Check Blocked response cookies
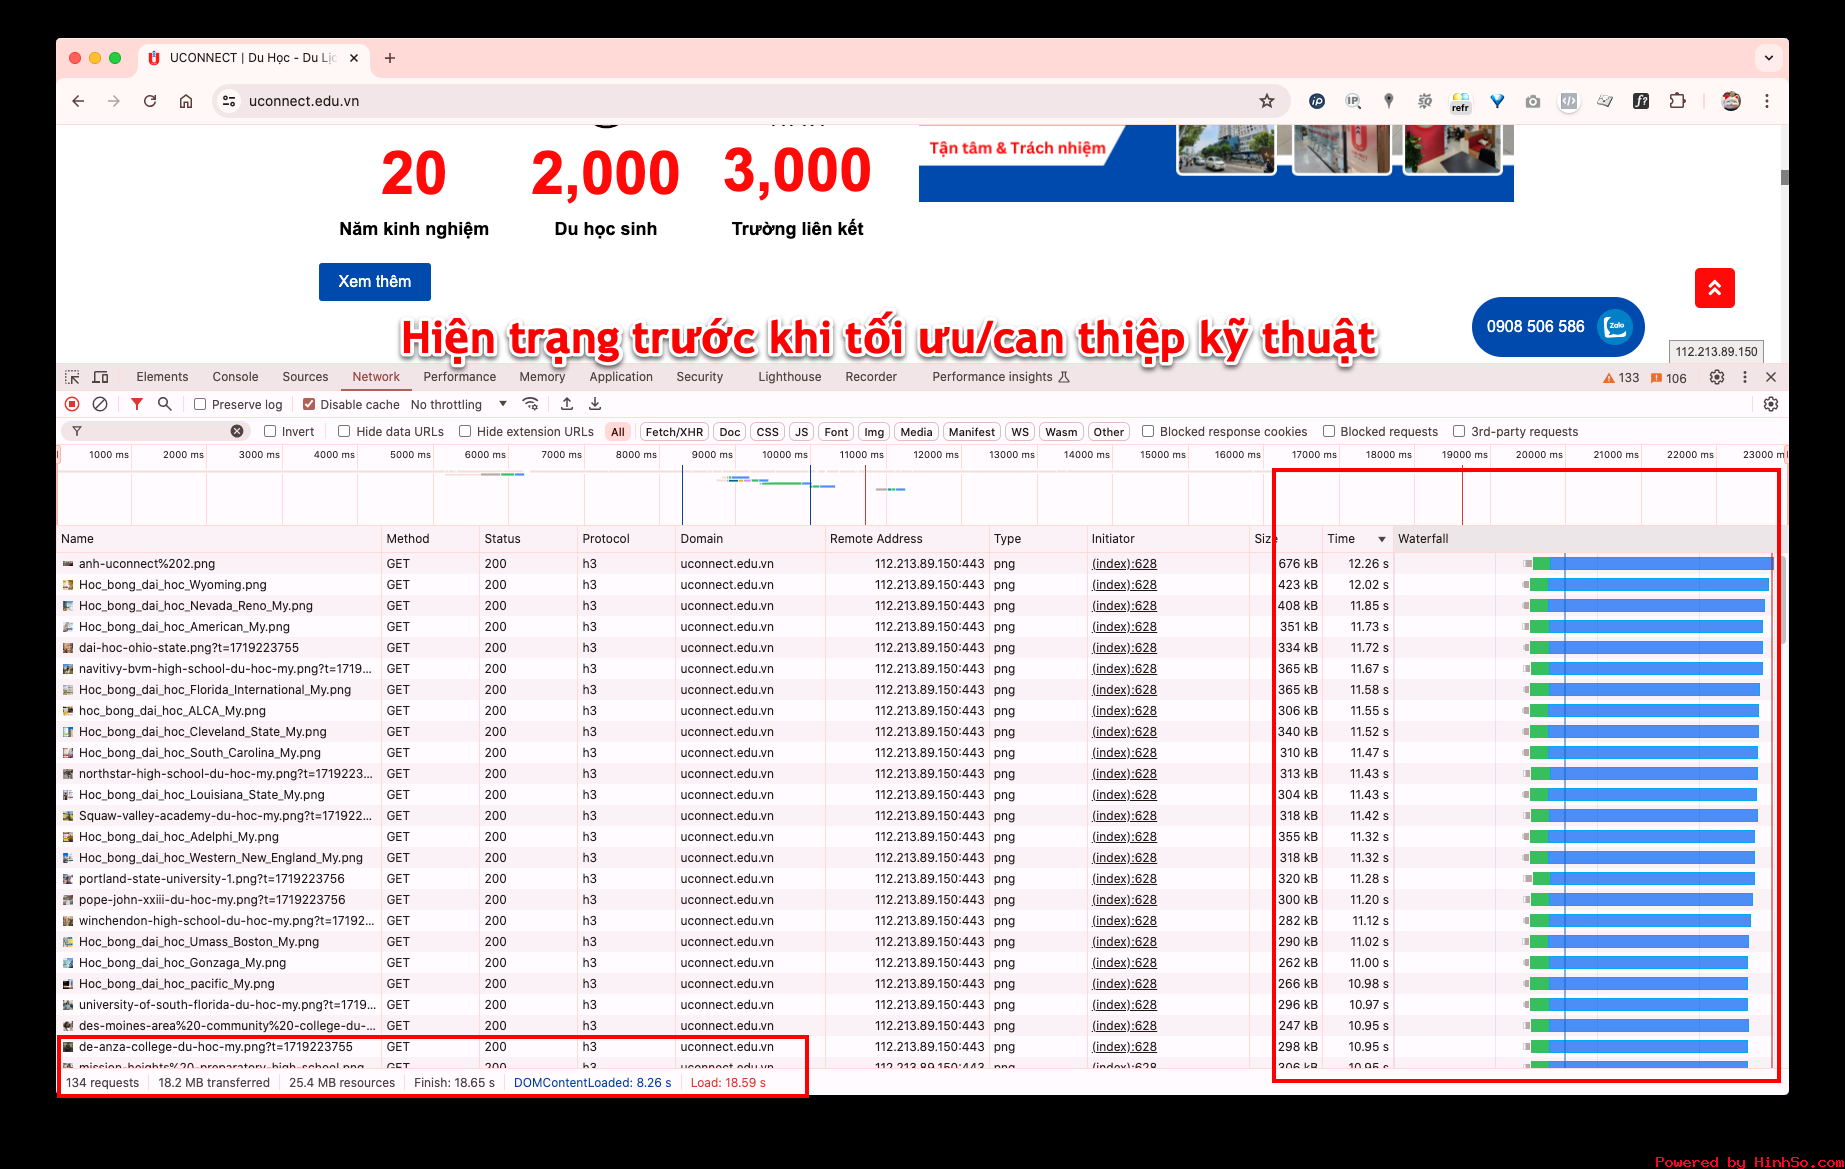1845x1169 pixels. click(1148, 431)
